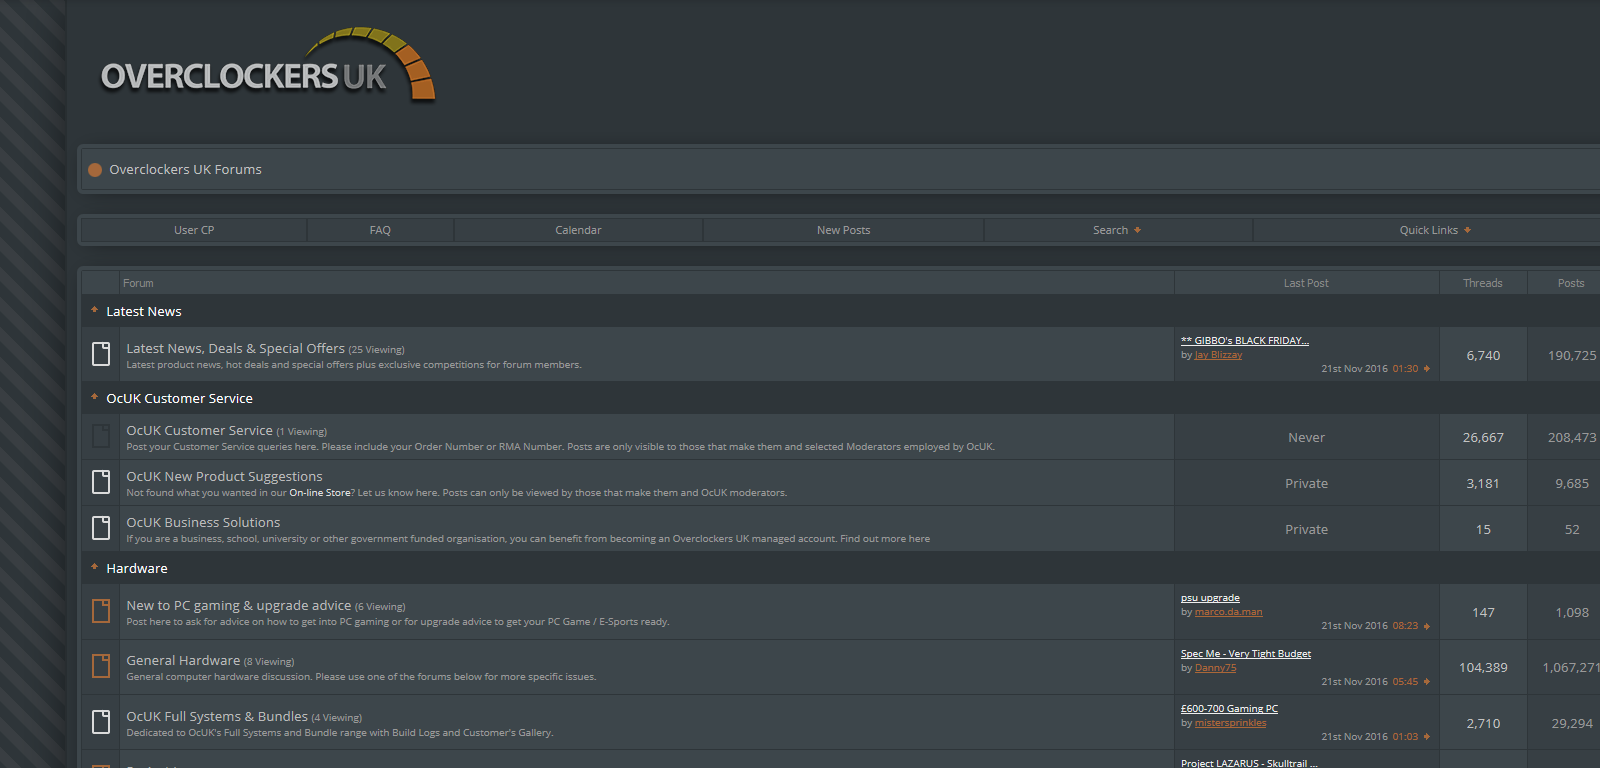Image resolution: width=1600 pixels, height=768 pixels.
Task: Open the Quick Links dropdown
Action: pyautogui.click(x=1434, y=230)
